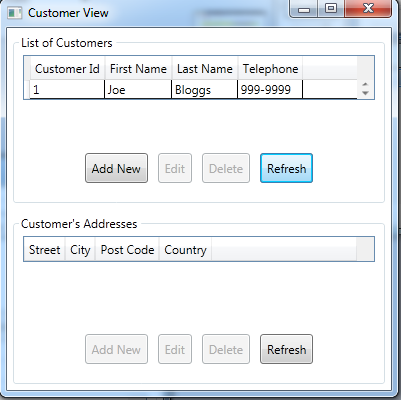Image resolution: width=401 pixels, height=400 pixels.
Task: Refresh the customer's addresses
Action: [286, 349]
